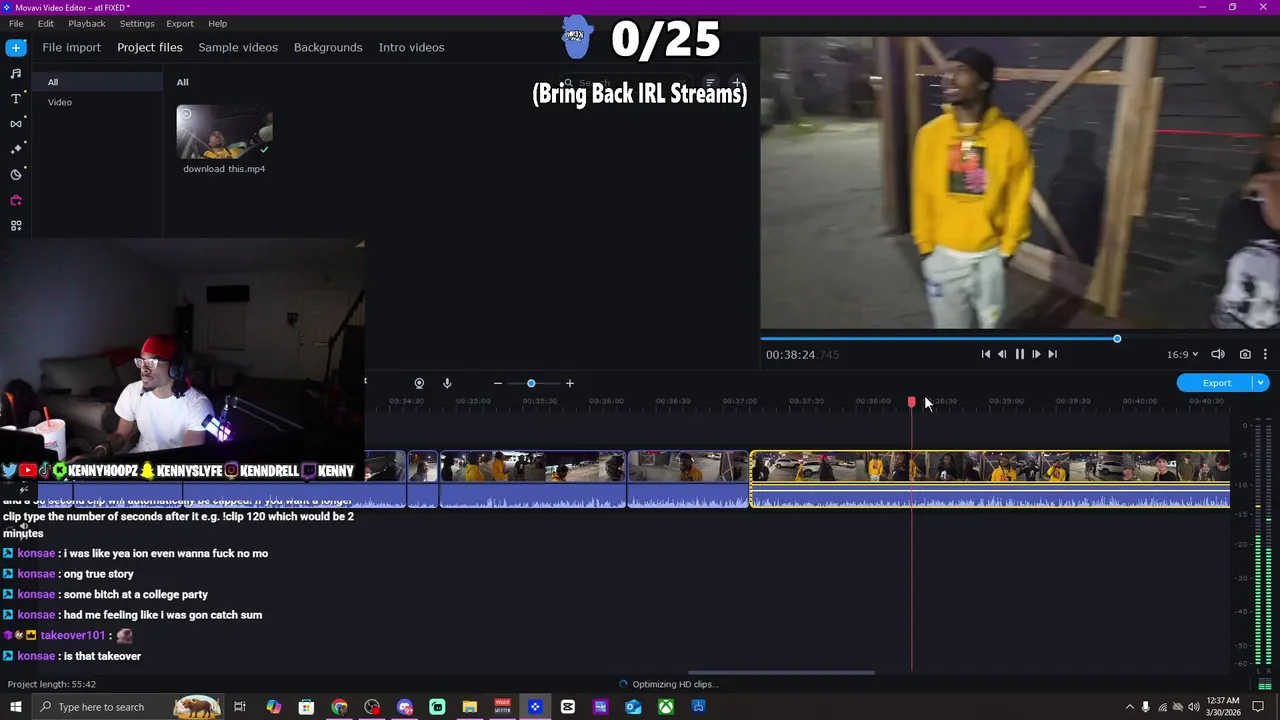Step back one frame in preview
Image resolution: width=1280 pixels, height=720 pixels.
(x=1002, y=354)
